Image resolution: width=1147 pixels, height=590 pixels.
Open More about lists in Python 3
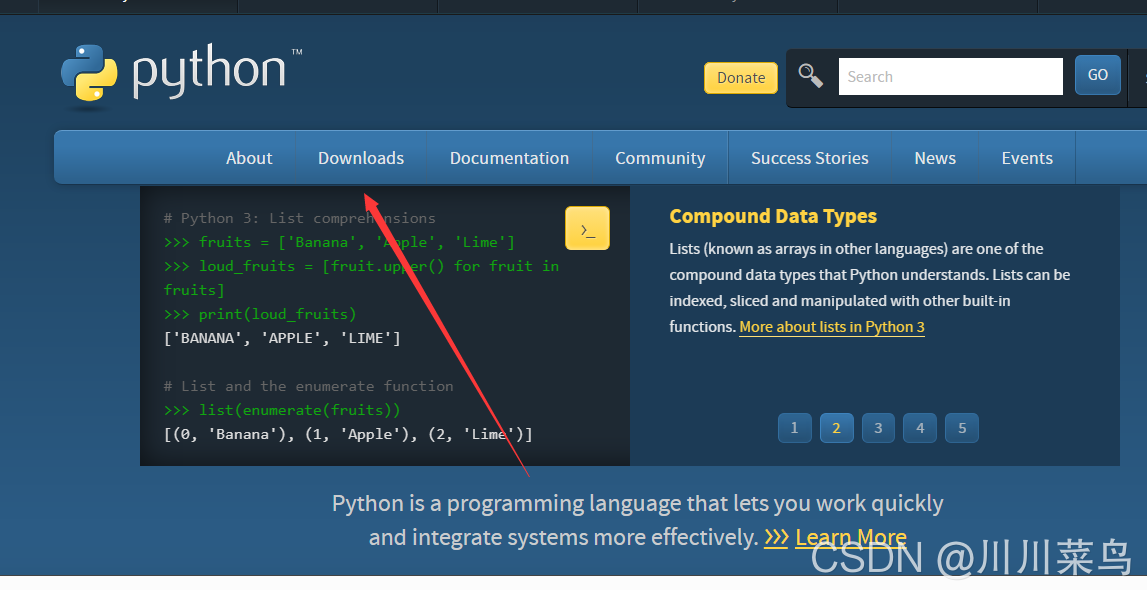click(x=832, y=327)
